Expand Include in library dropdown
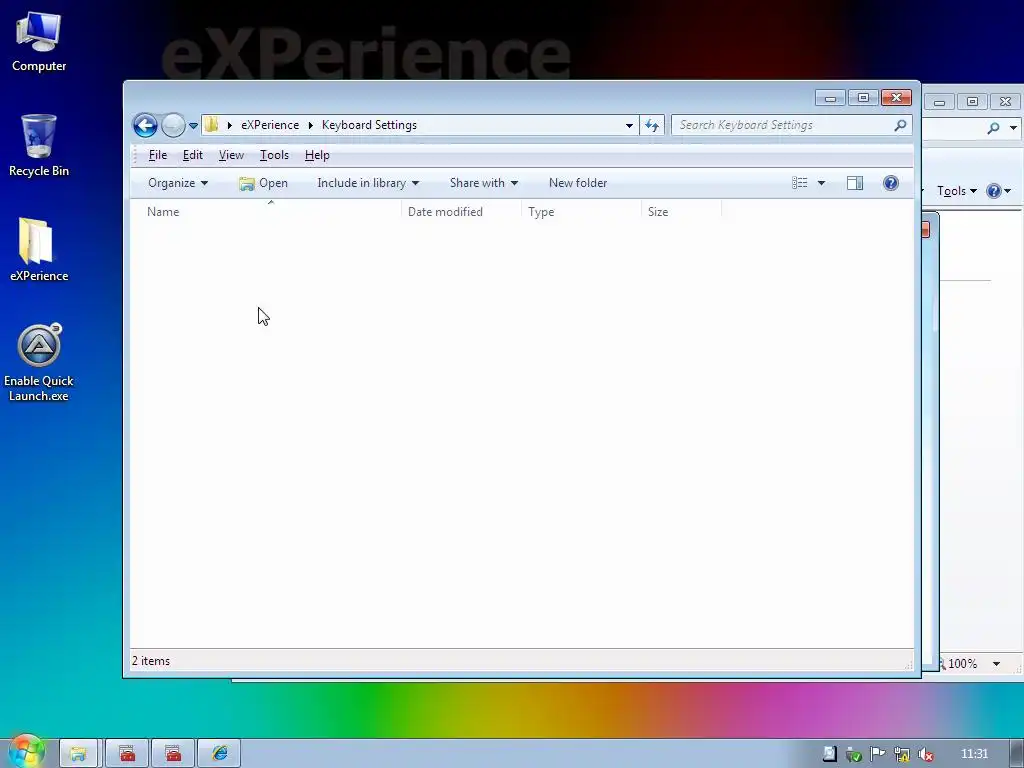Image resolution: width=1024 pixels, height=768 pixels. click(x=368, y=183)
